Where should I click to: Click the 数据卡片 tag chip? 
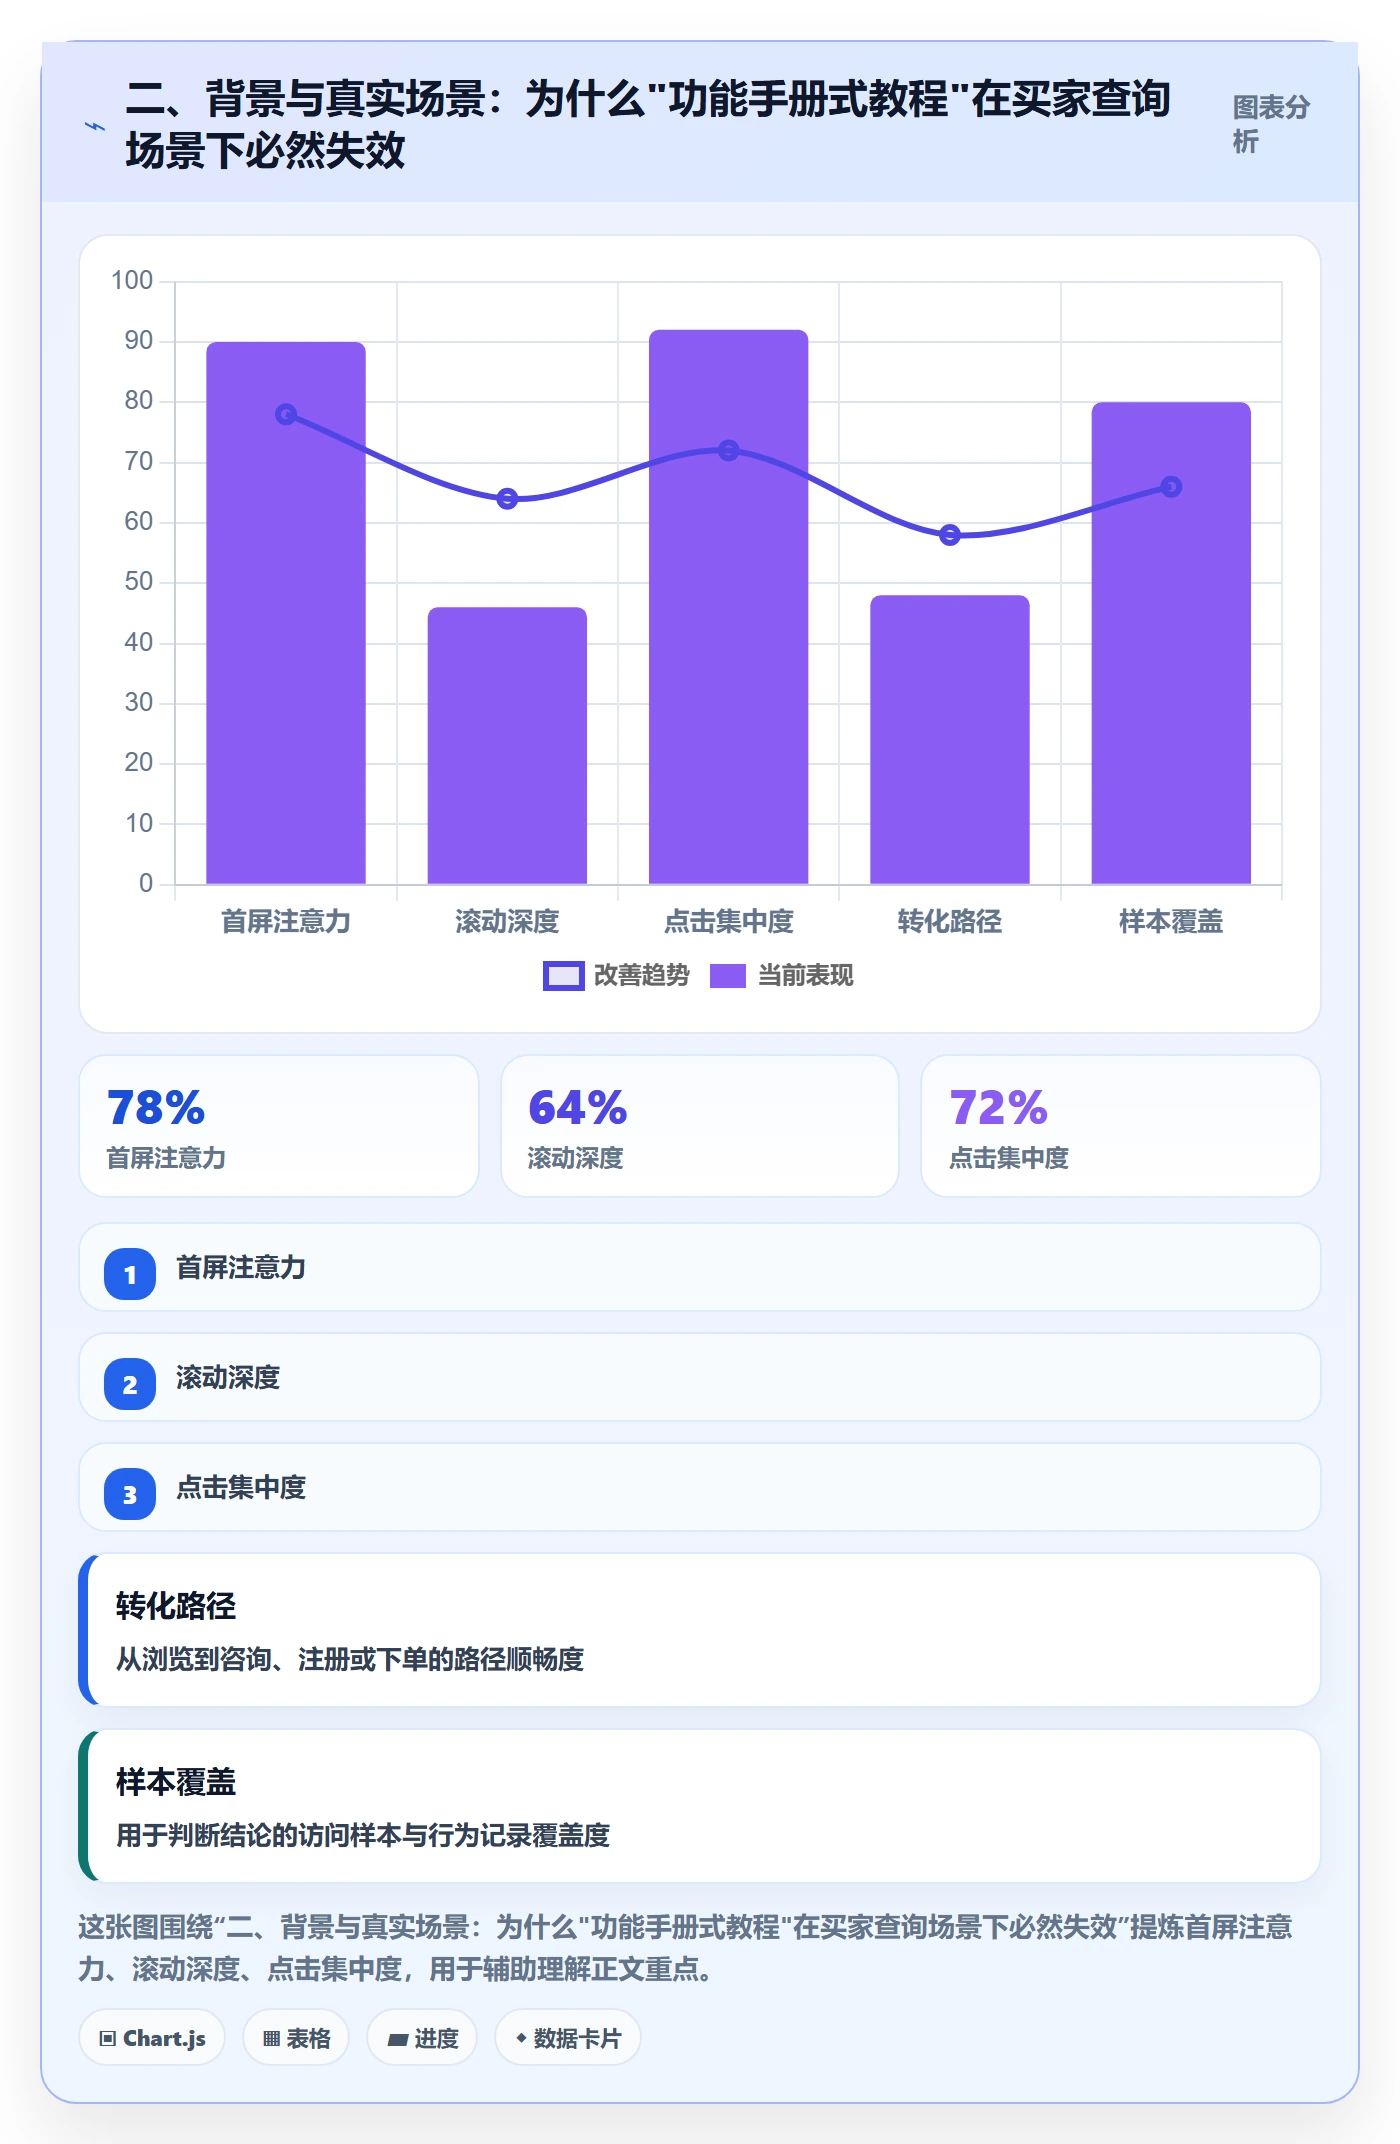tap(568, 2038)
